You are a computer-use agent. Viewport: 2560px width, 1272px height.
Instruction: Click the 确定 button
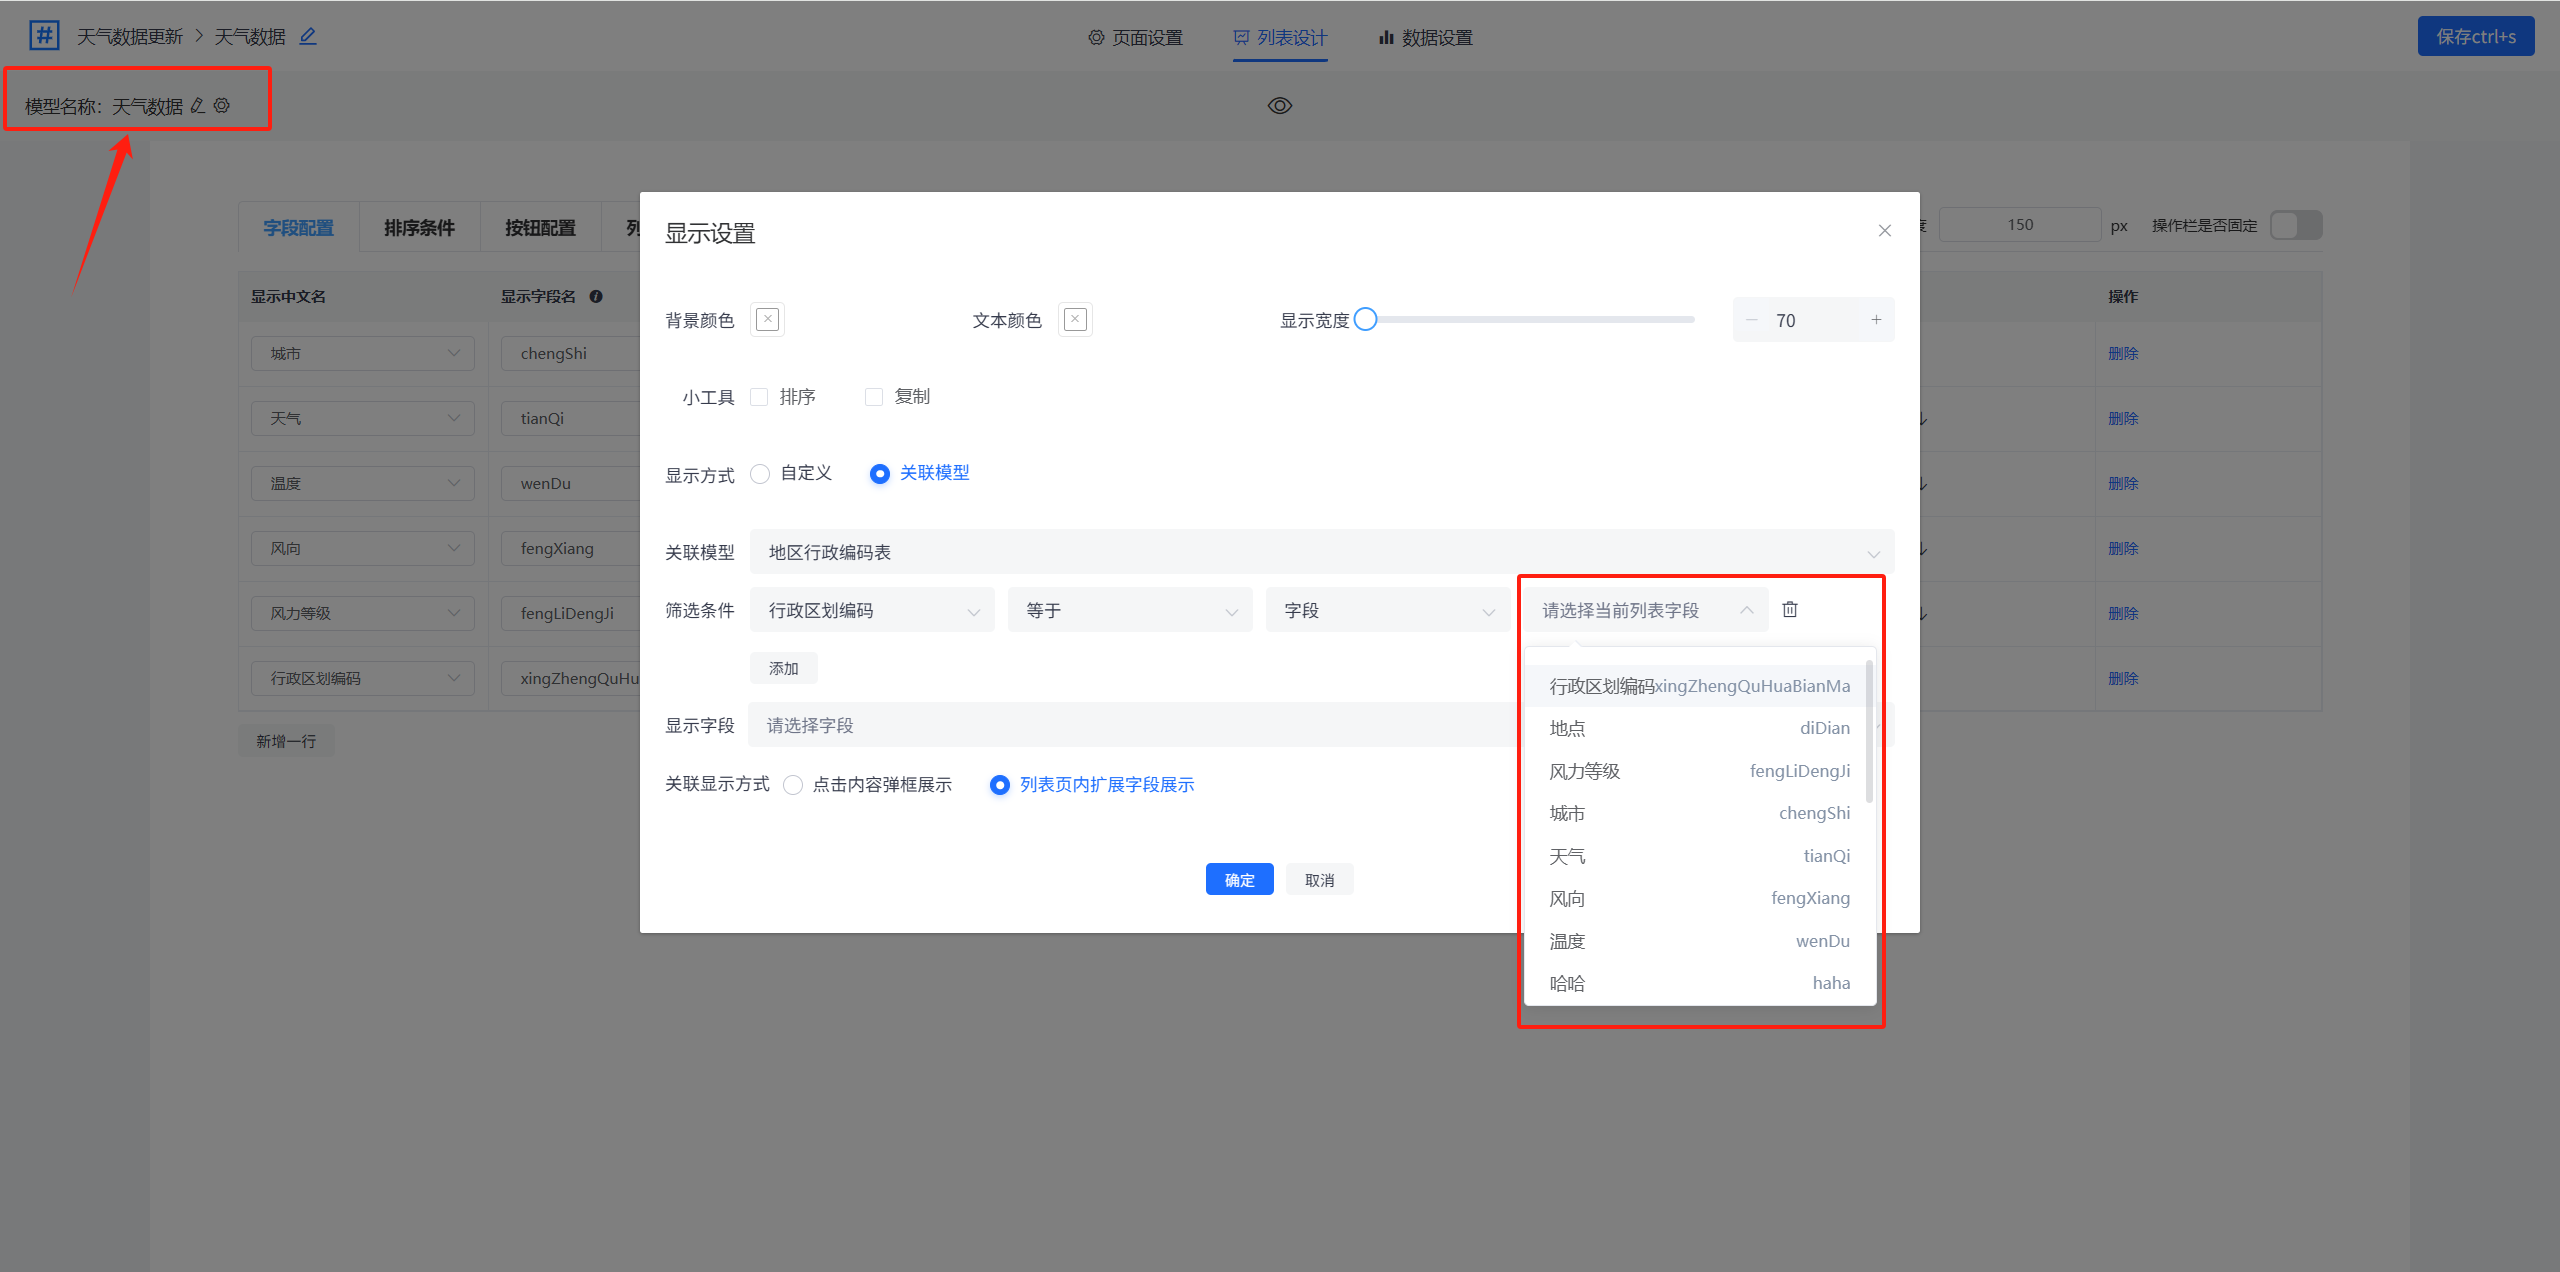coord(1239,880)
